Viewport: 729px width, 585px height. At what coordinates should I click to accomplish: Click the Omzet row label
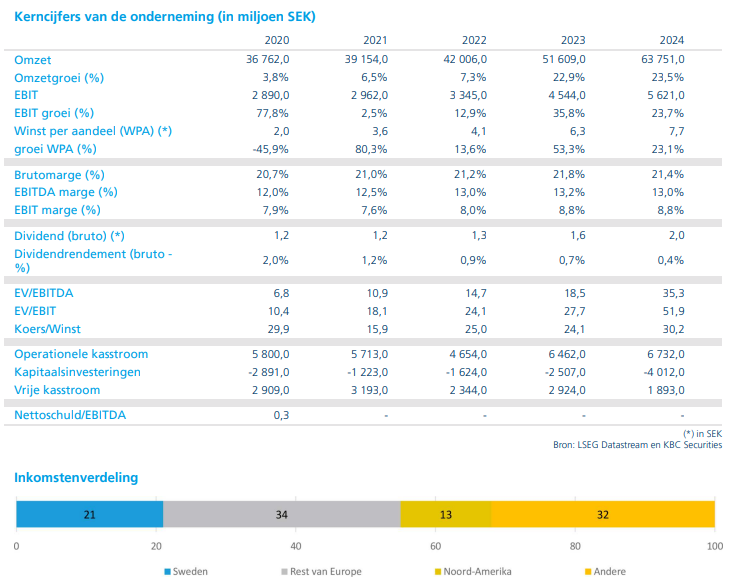pyautogui.click(x=33, y=60)
